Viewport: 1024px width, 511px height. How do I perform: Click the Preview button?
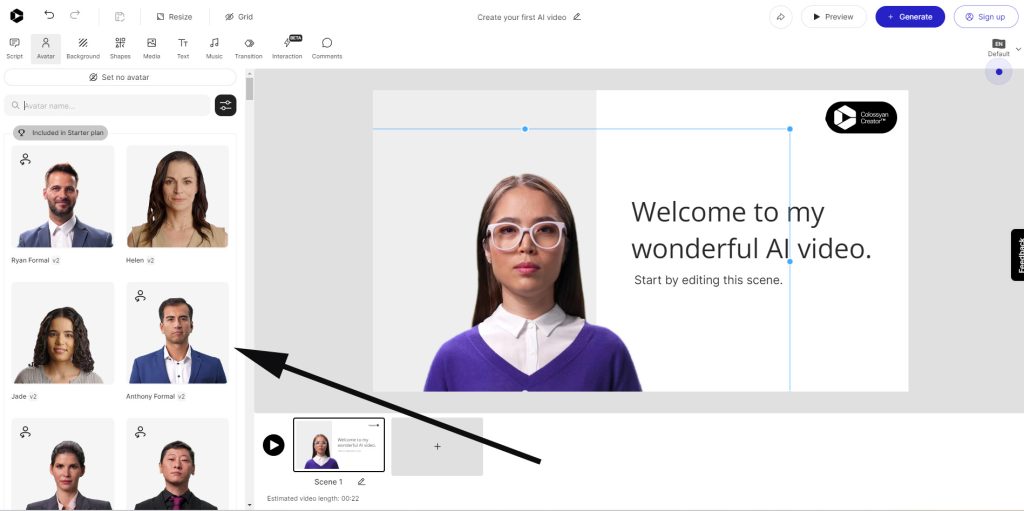pos(833,17)
